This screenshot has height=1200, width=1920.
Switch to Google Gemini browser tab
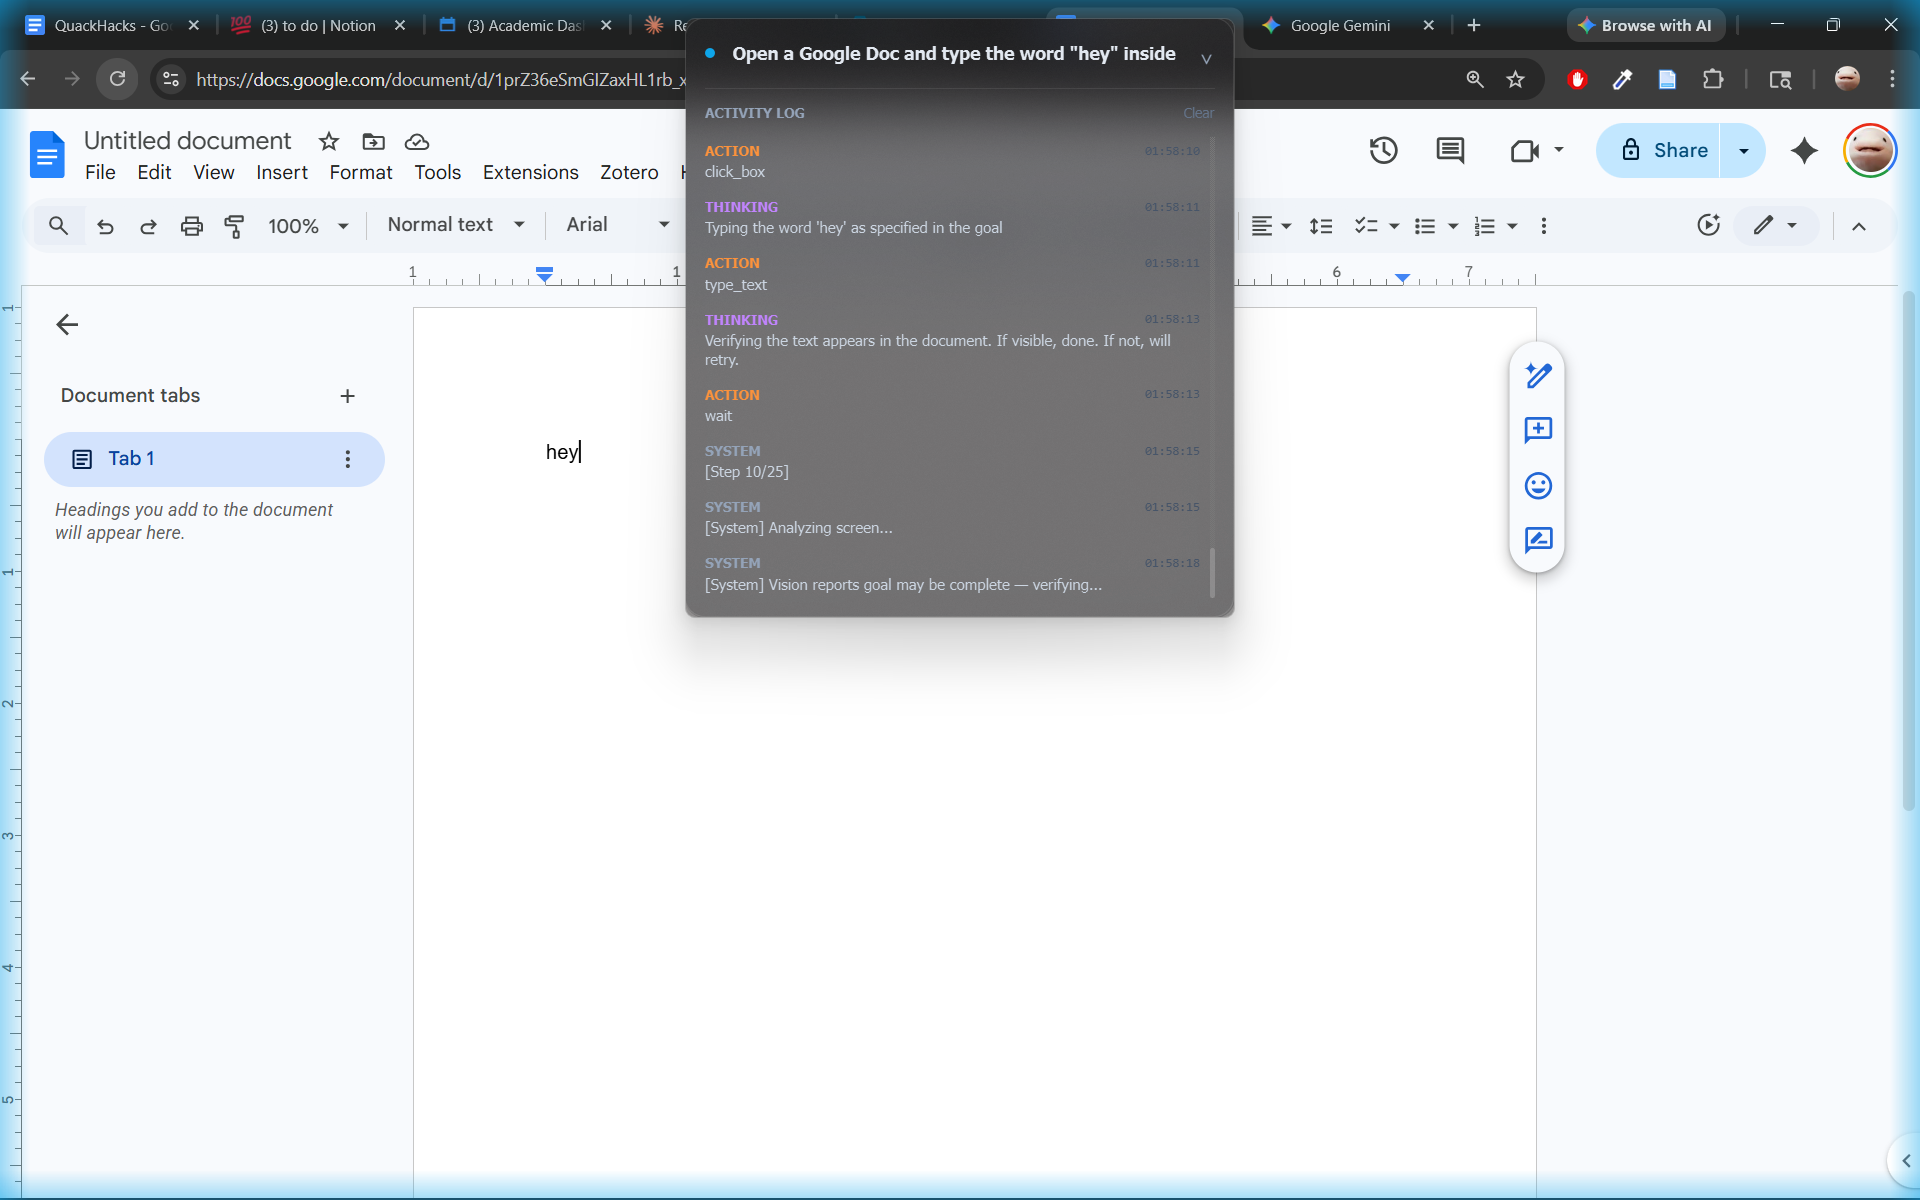pyautogui.click(x=1339, y=25)
